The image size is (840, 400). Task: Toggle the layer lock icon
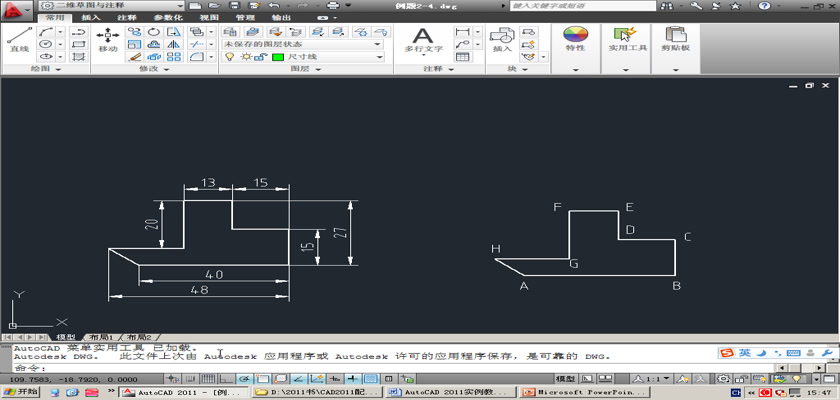260,57
